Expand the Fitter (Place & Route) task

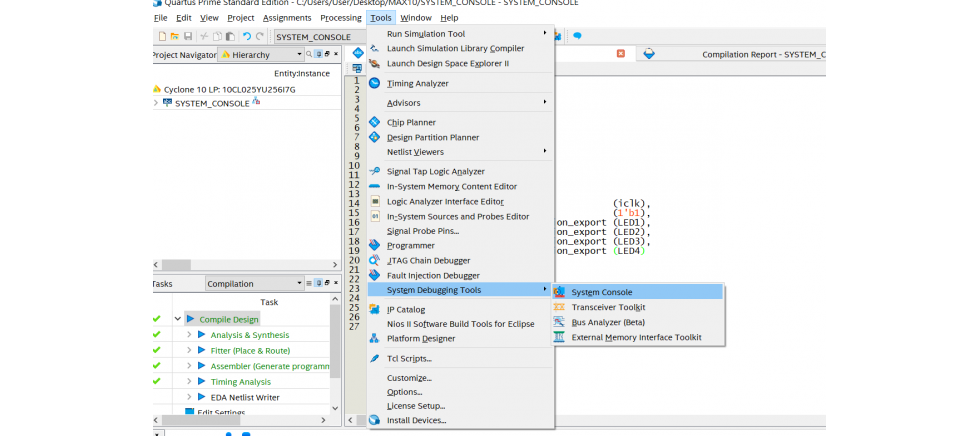189,350
